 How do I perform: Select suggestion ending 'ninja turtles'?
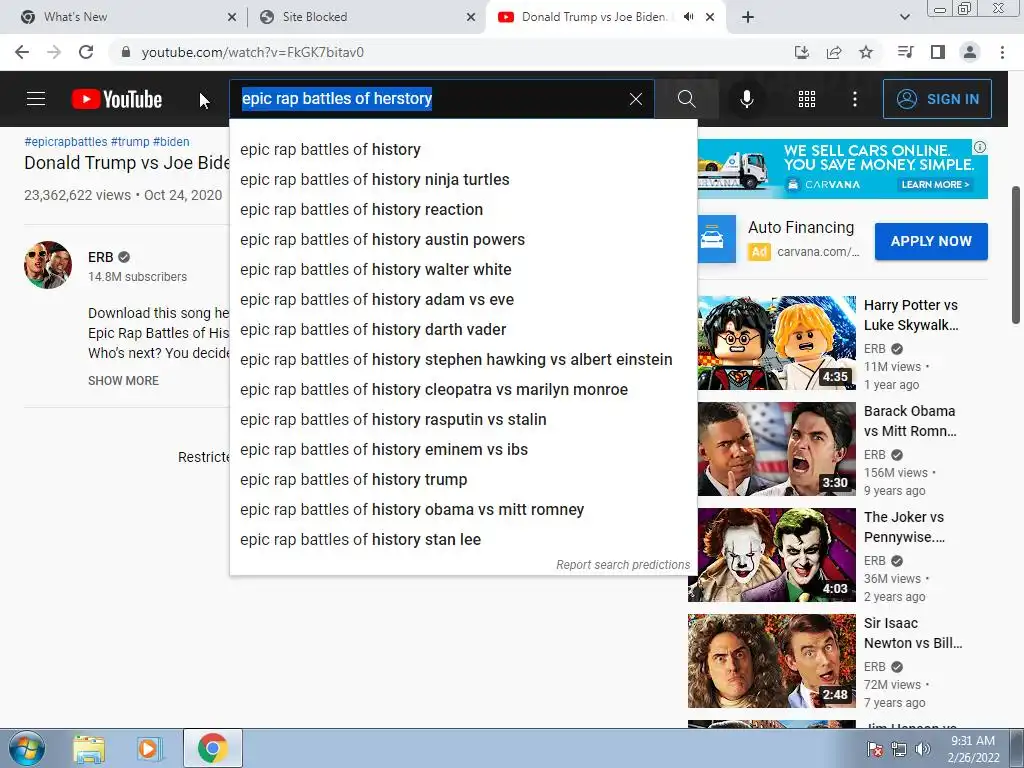pos(463,180)
